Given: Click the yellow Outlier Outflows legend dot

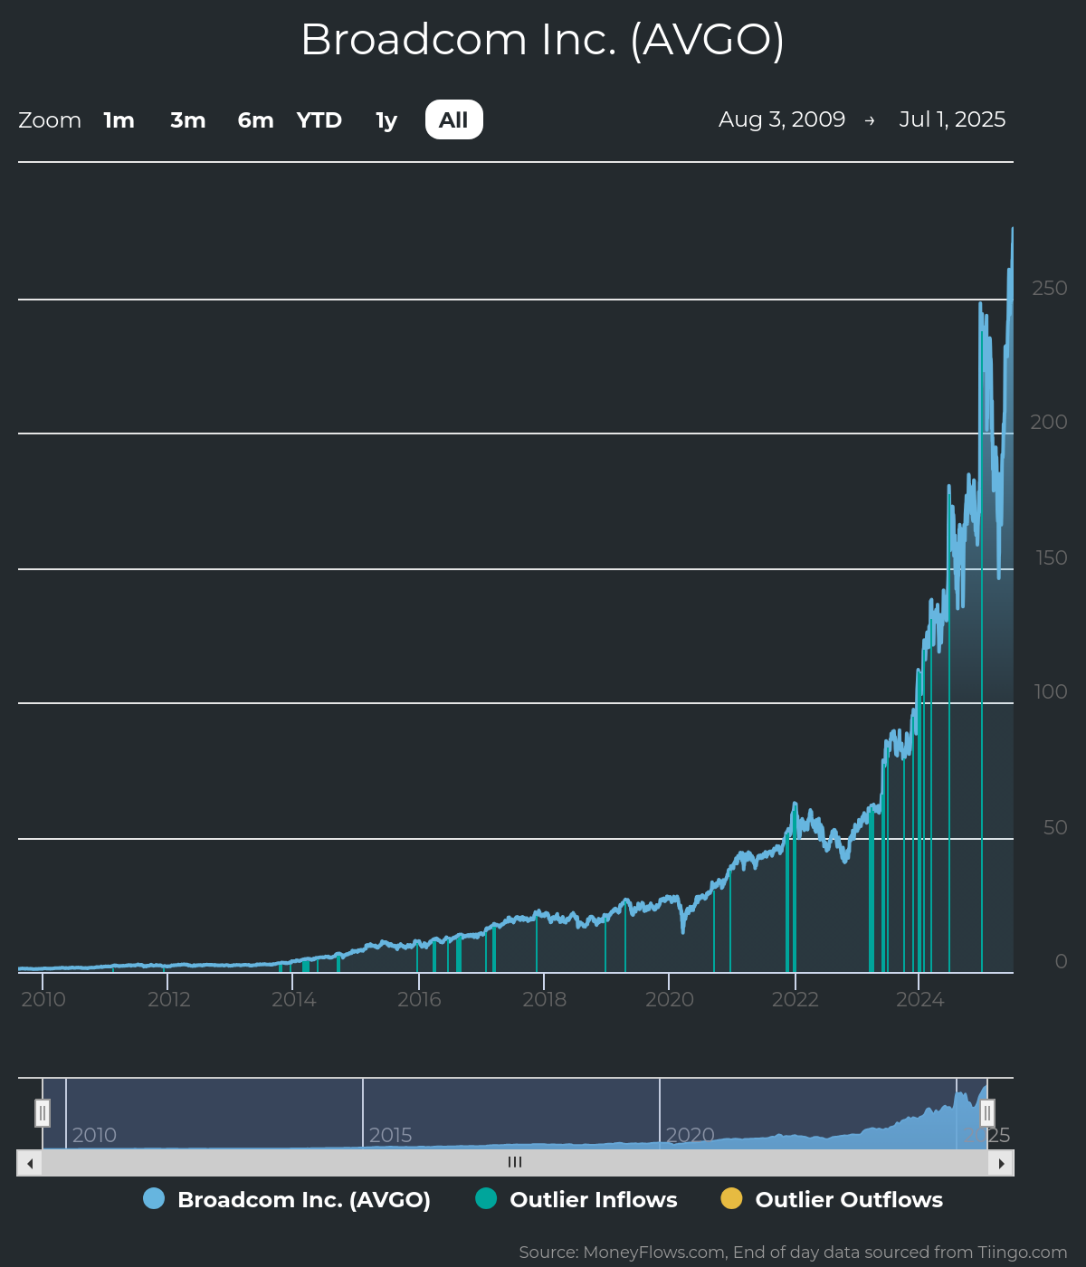Looking at the screenshot, I should 732,1199.
